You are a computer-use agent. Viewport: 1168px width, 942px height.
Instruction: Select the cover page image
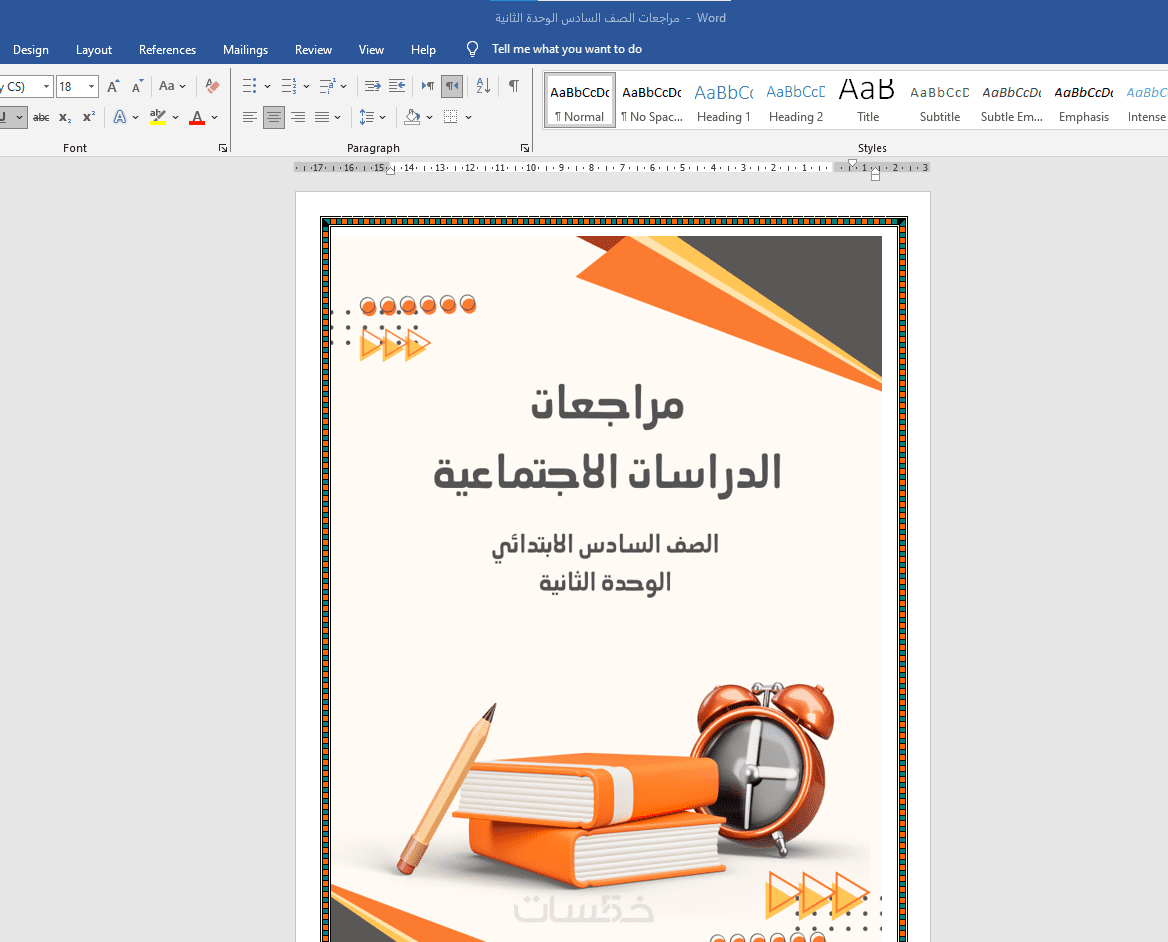(x=606, y=588)
